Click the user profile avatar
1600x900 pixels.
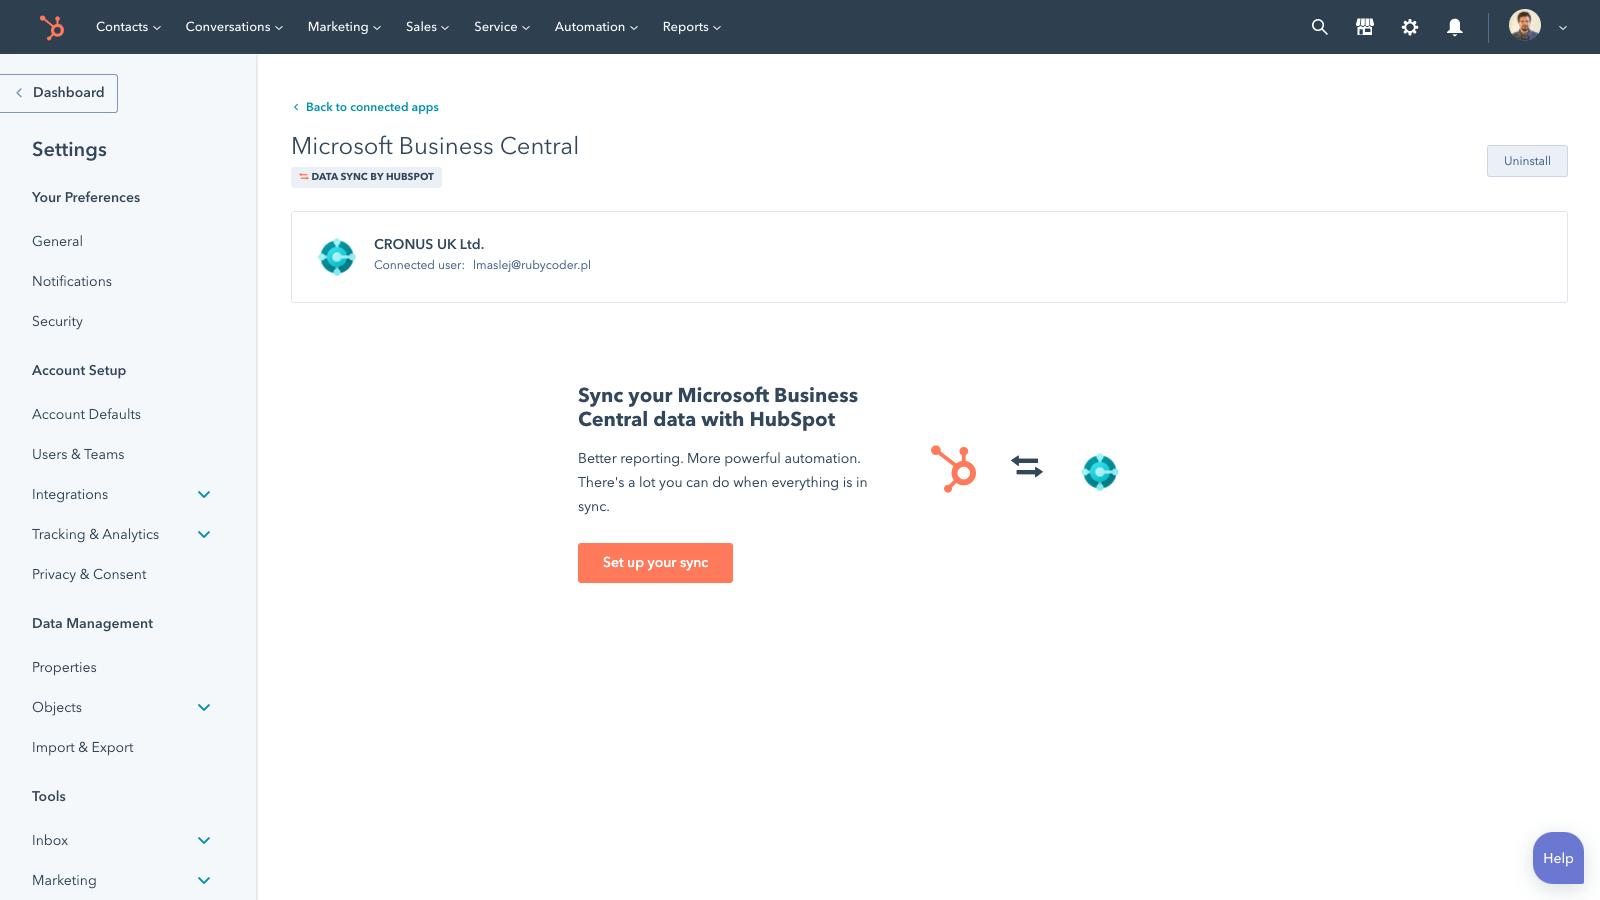coord(1524,25)
